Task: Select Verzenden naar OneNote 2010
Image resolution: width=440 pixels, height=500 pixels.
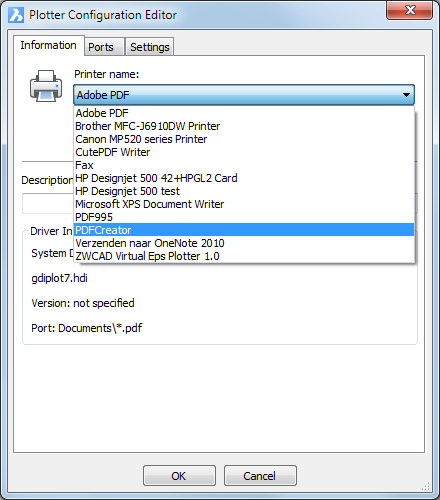Action: click(244, 243)
